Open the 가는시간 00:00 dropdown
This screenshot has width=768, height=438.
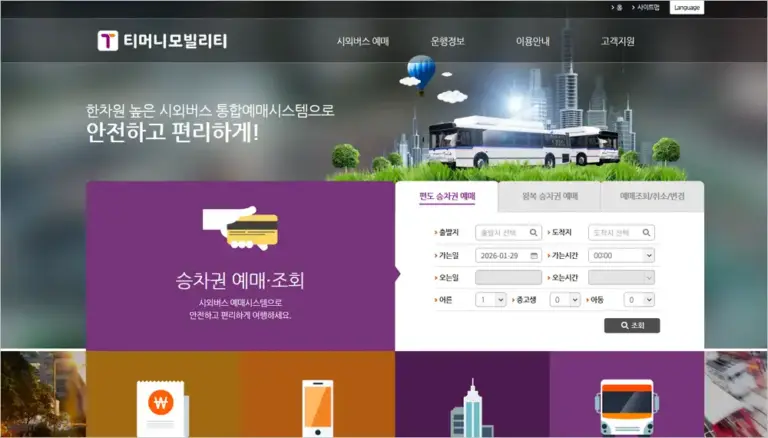622,255
